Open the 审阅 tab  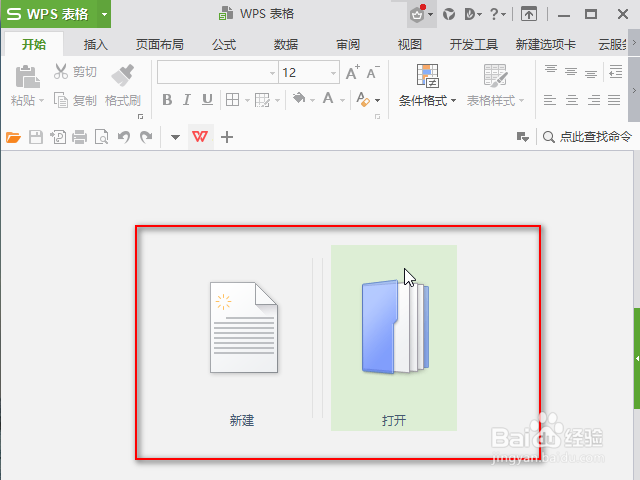pyautogui.click(x=348, y=44)
